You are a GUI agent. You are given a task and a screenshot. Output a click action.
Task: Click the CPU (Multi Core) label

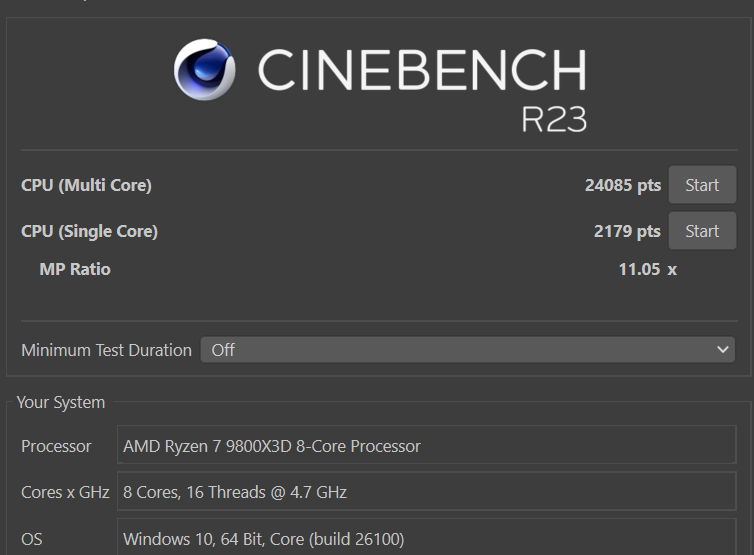(x=86, y=185)
